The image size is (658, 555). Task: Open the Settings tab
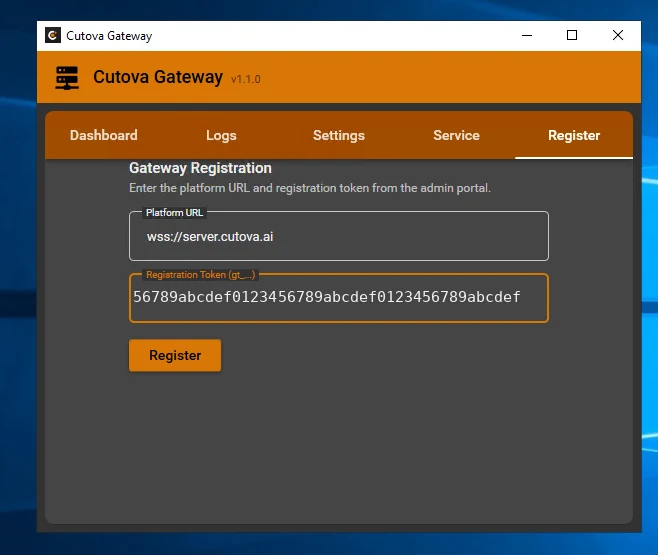[x=339, y=135]
